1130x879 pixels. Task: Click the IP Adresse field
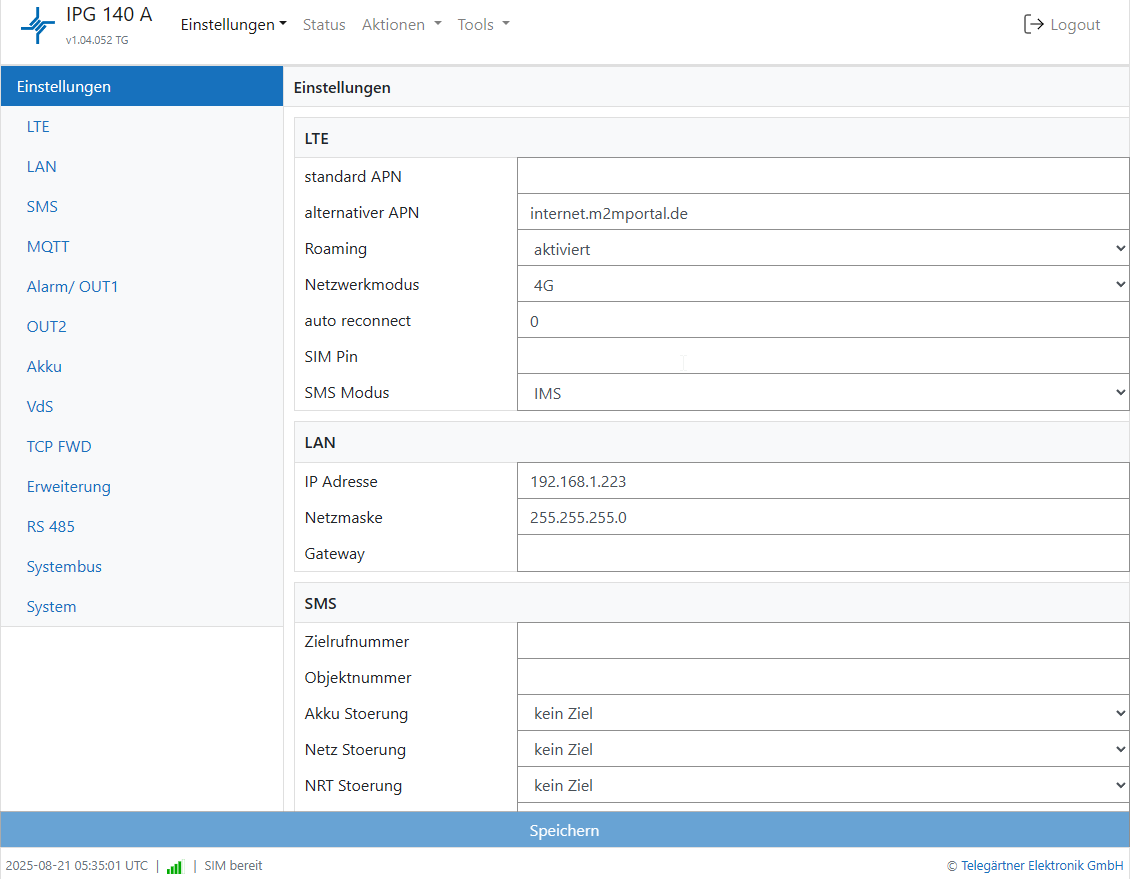823,481
